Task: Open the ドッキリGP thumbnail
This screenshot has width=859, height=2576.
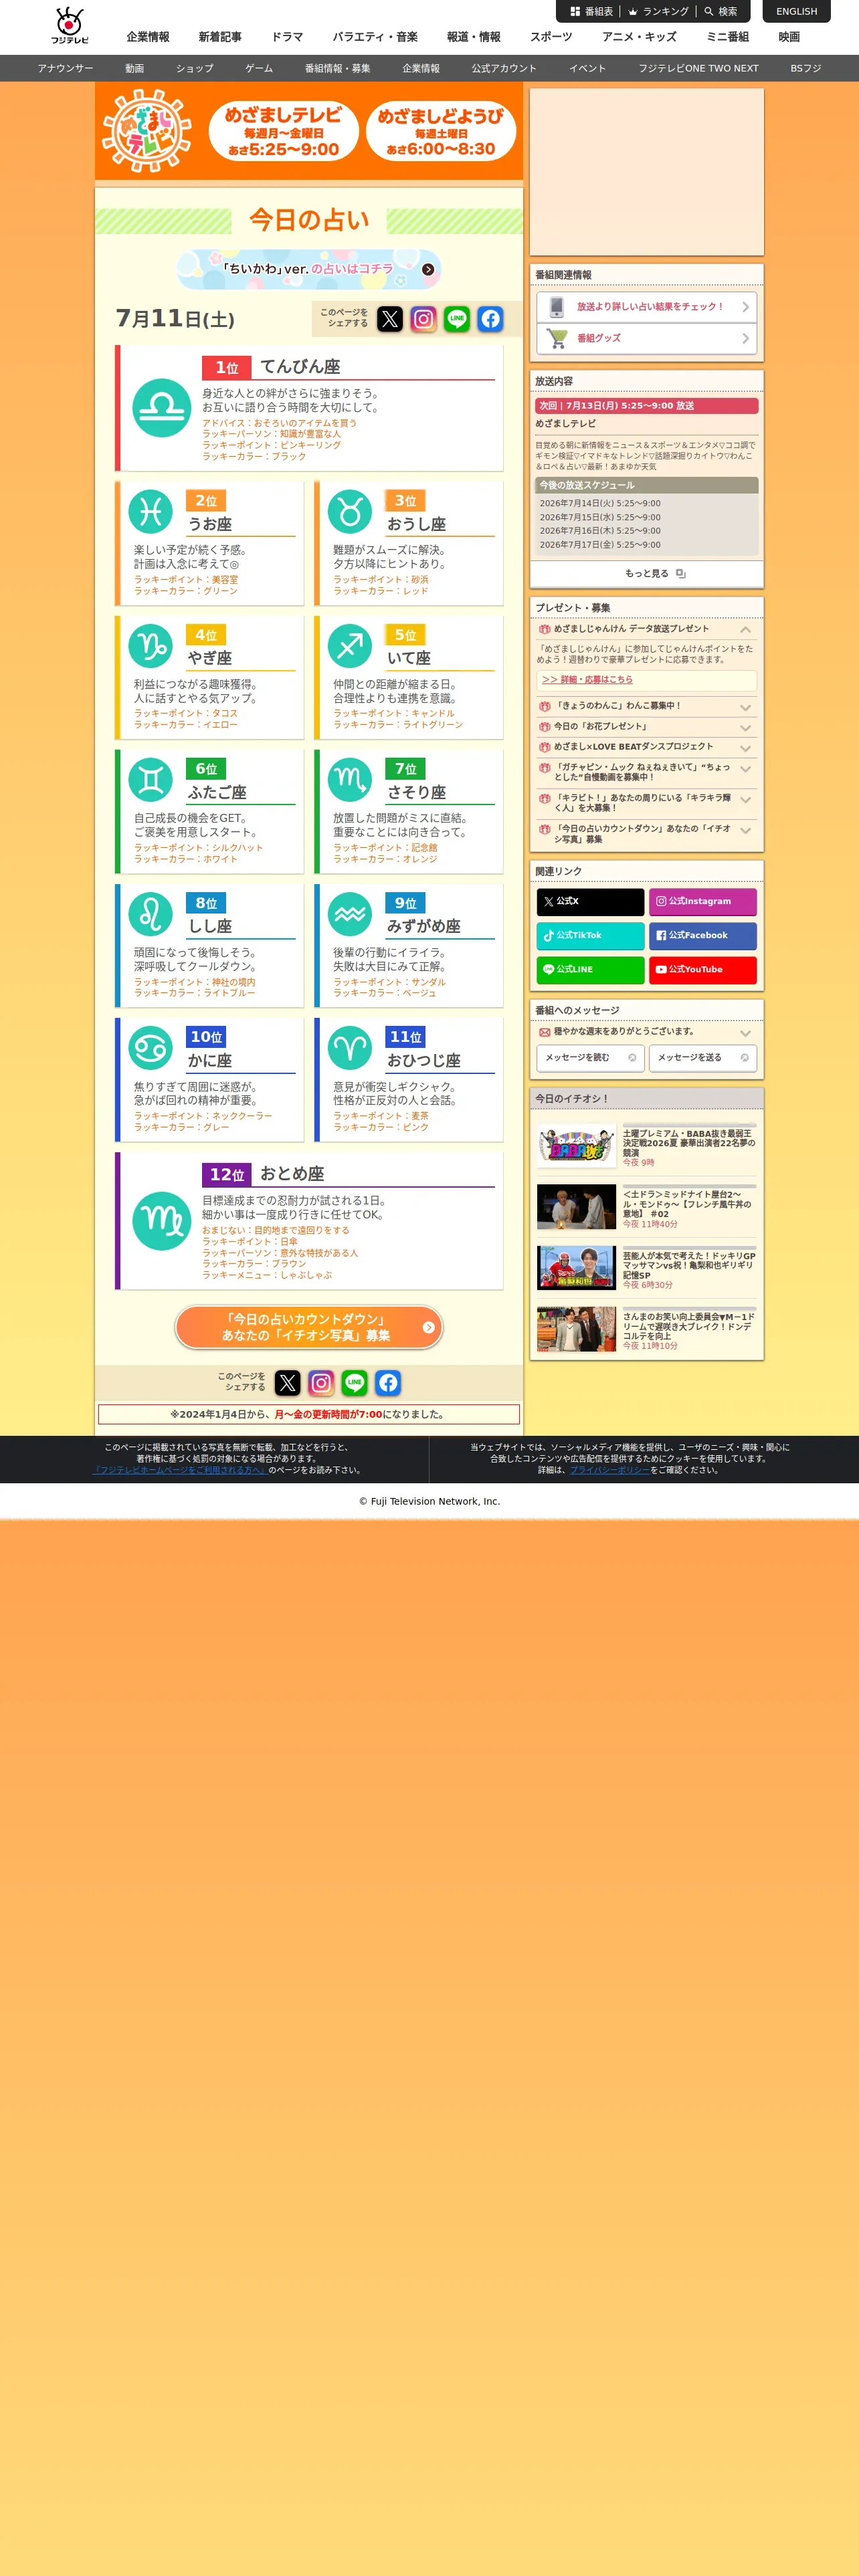Action: click(x=576, y=1268)
